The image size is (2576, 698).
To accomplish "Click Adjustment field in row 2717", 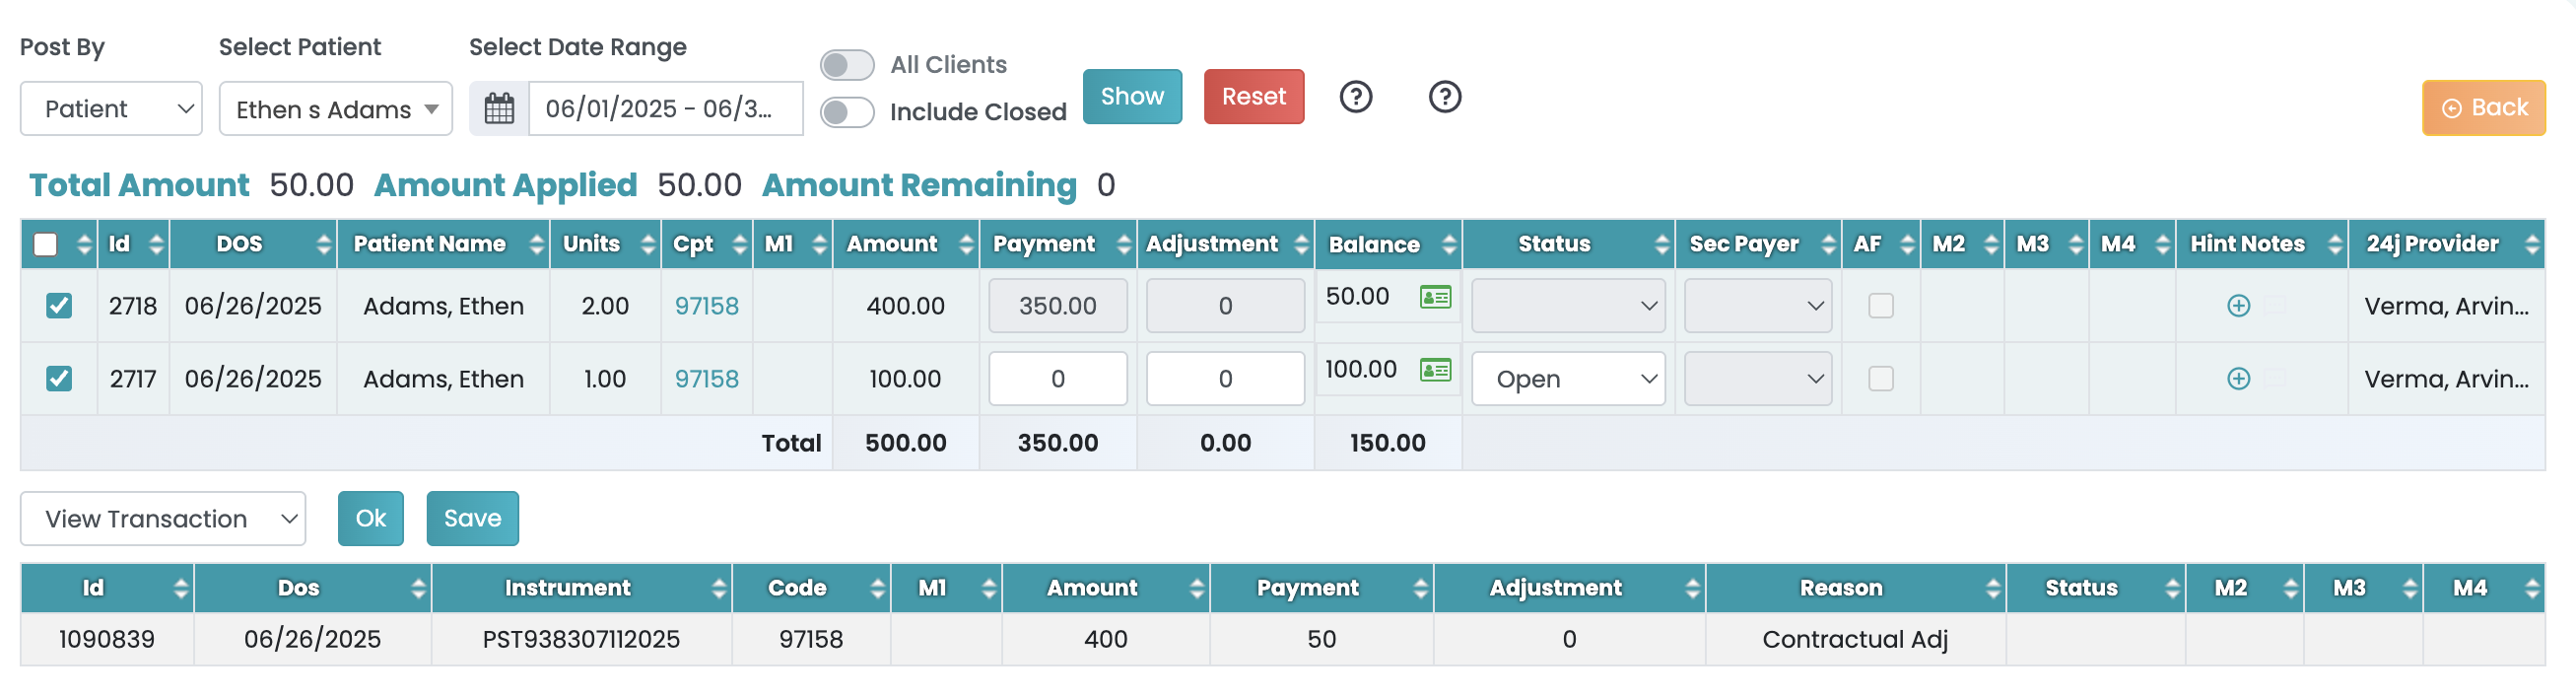I will tap(1226, 379).
